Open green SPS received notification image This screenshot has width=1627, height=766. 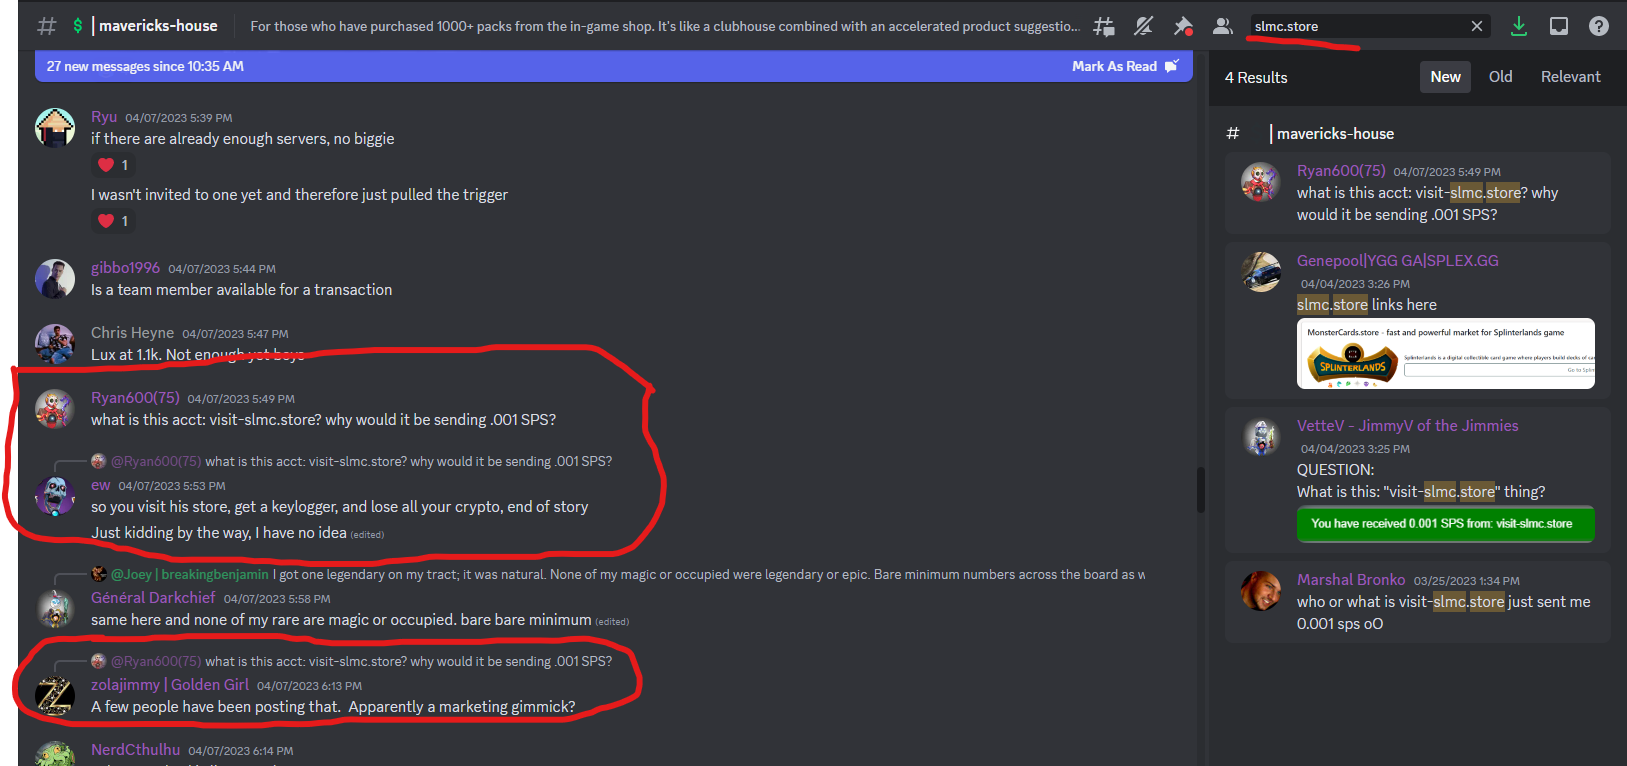tap(1445, 524)
